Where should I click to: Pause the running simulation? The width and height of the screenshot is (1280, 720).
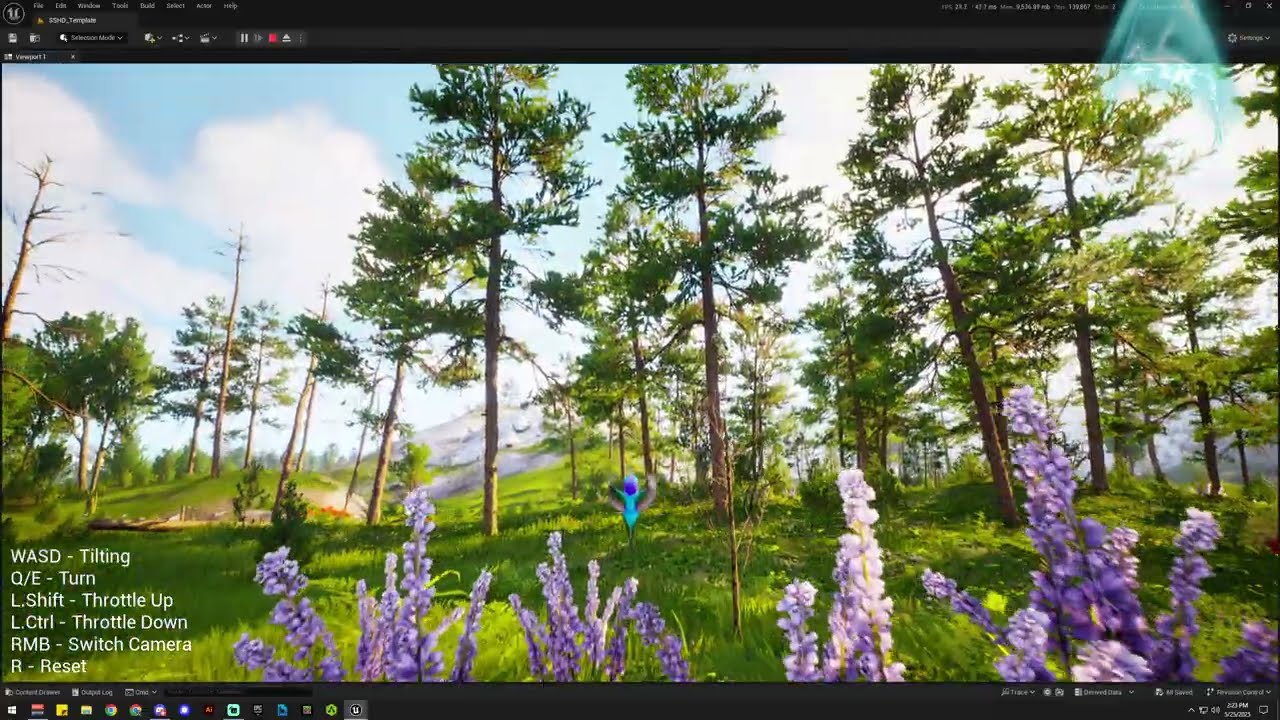pyautogui.click(x=243, y=38)
